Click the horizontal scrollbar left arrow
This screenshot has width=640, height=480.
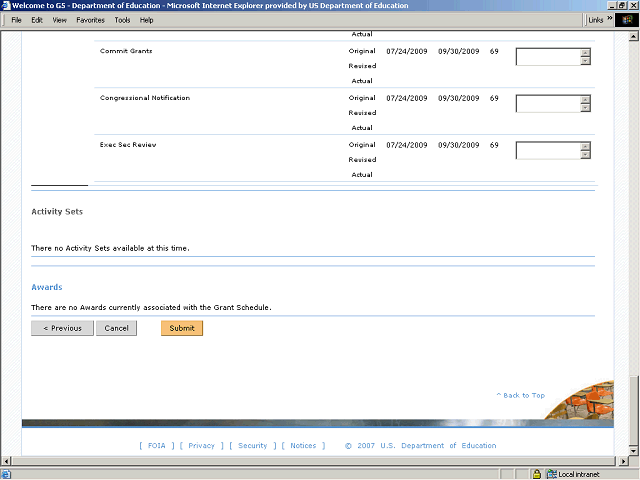pos(6,461)
